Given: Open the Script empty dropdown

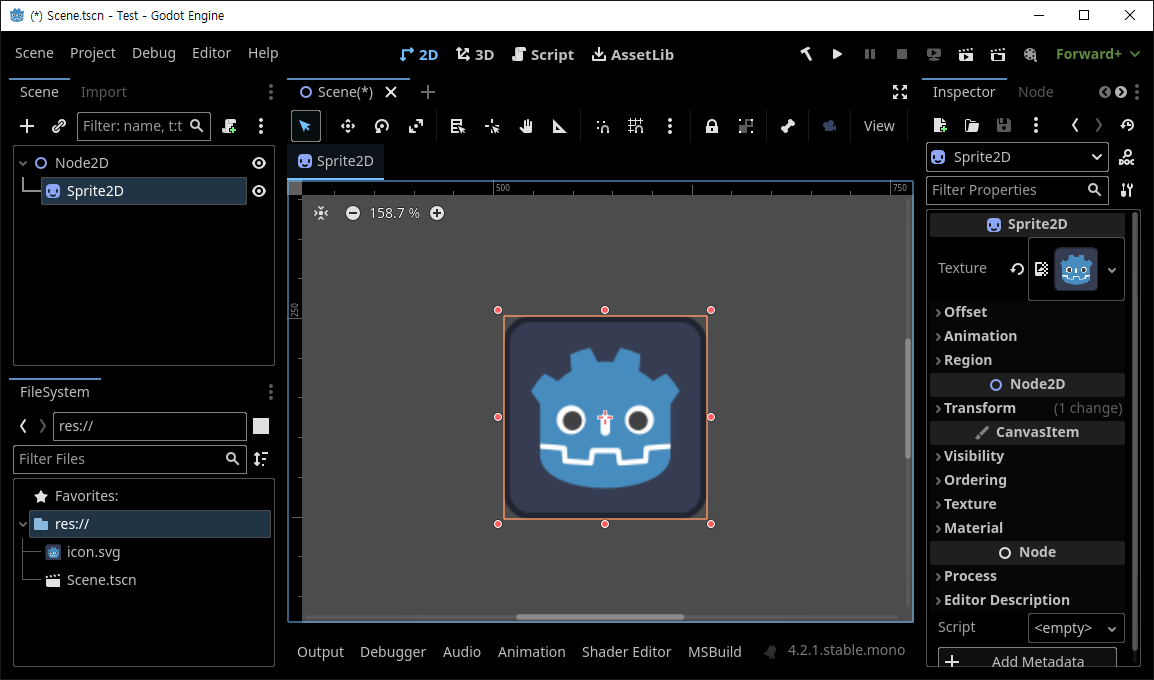Looking at the screenshot, I should point(1076,628).
